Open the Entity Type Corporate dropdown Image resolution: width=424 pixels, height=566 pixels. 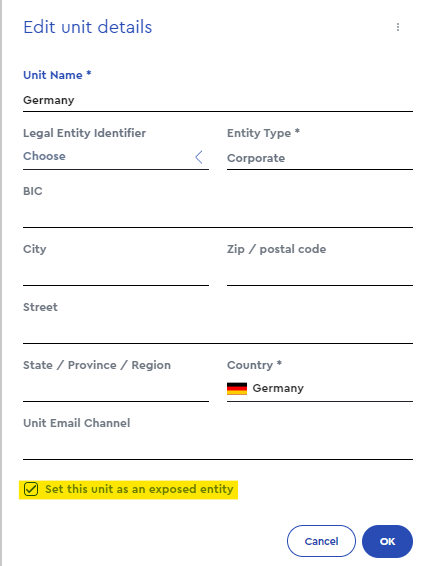320,158
